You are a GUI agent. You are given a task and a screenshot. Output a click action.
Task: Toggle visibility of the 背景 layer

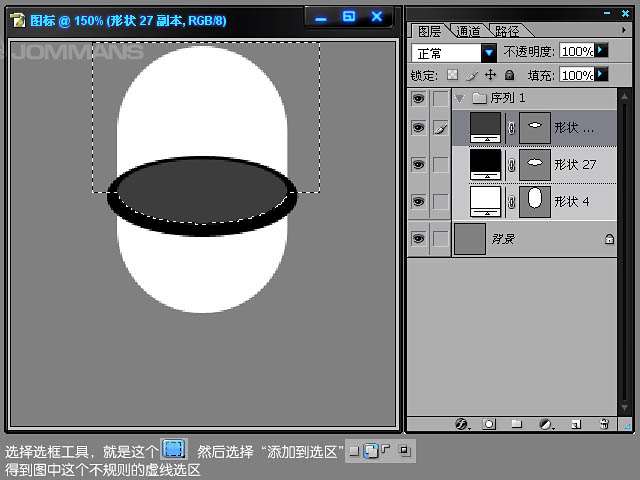pyautogui.click(x=418, y=238)
